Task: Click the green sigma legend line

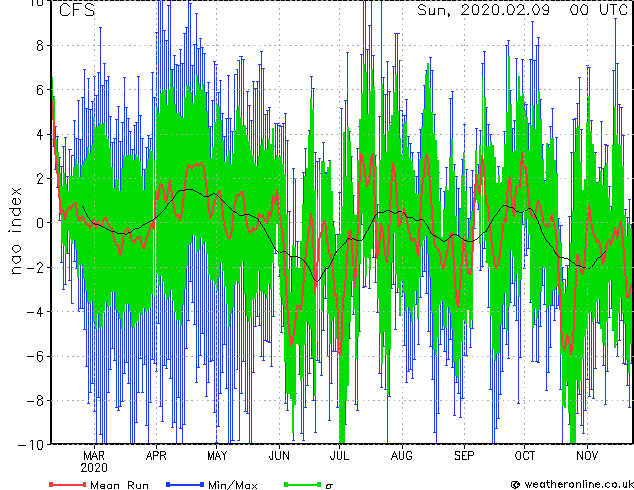Action: click(303, 484)
